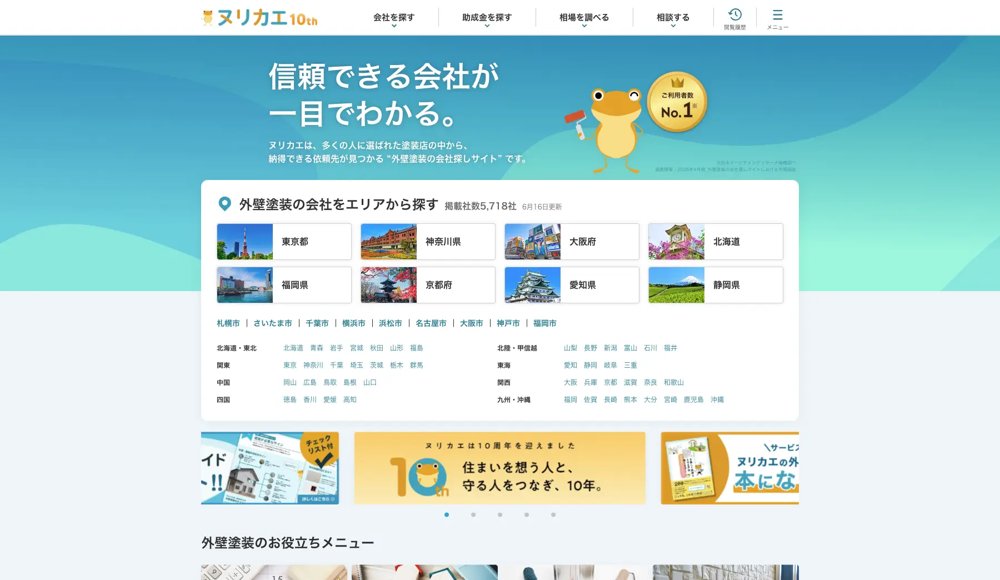The height and width of the screenshot is (580, 1000).
Task: Expand the 会社を探す menu
Action: pyautogui.click(x=393, y=18)
